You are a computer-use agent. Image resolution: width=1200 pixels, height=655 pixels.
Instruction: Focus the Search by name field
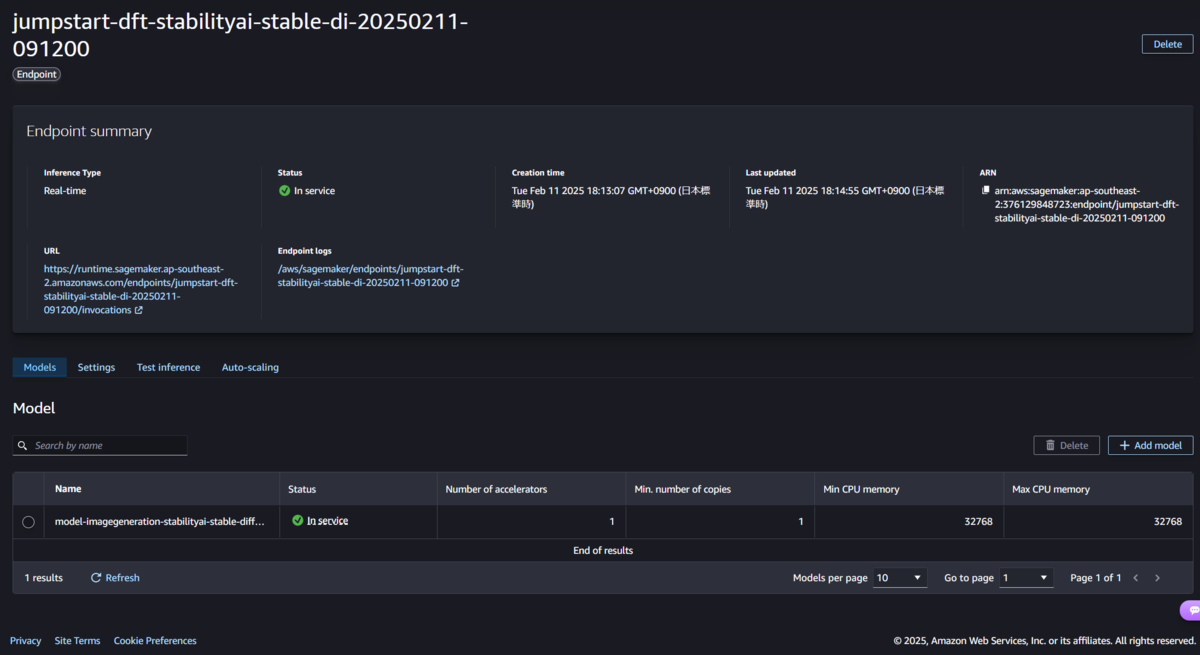(100, 445)
